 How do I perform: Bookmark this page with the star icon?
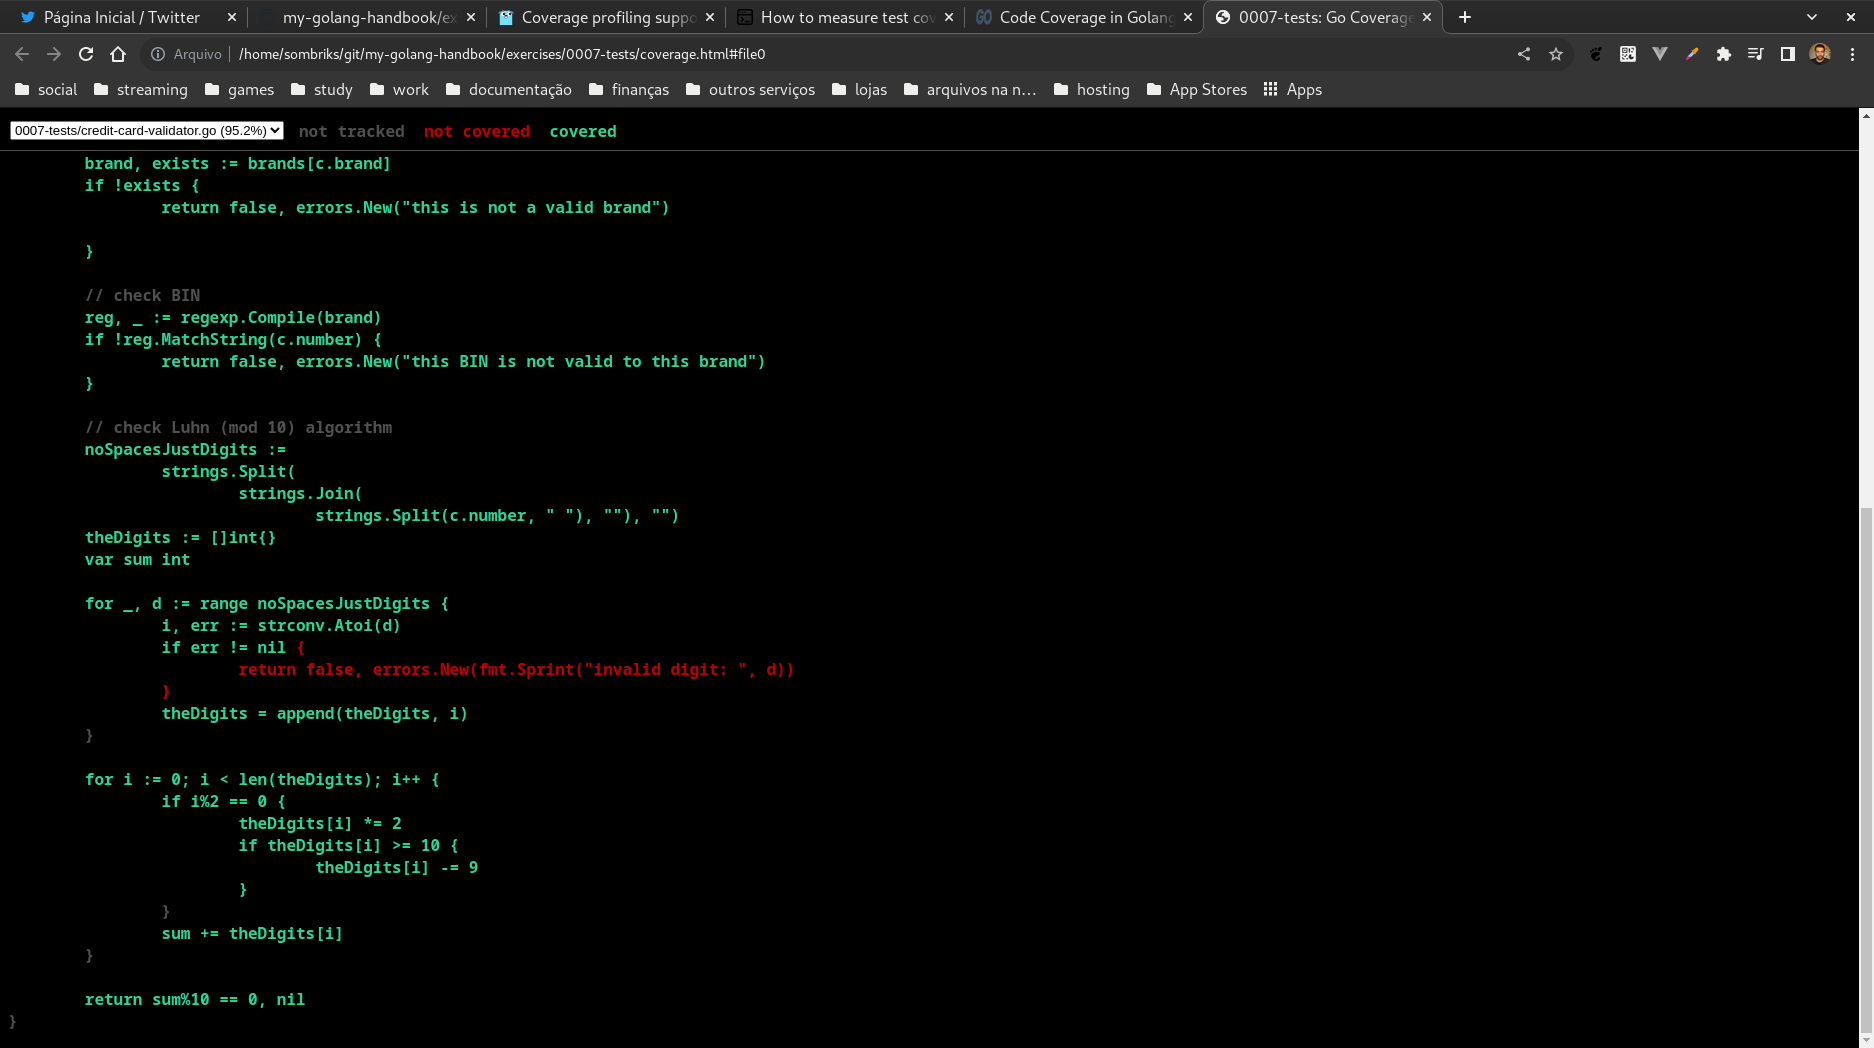tap(1556, 54)
